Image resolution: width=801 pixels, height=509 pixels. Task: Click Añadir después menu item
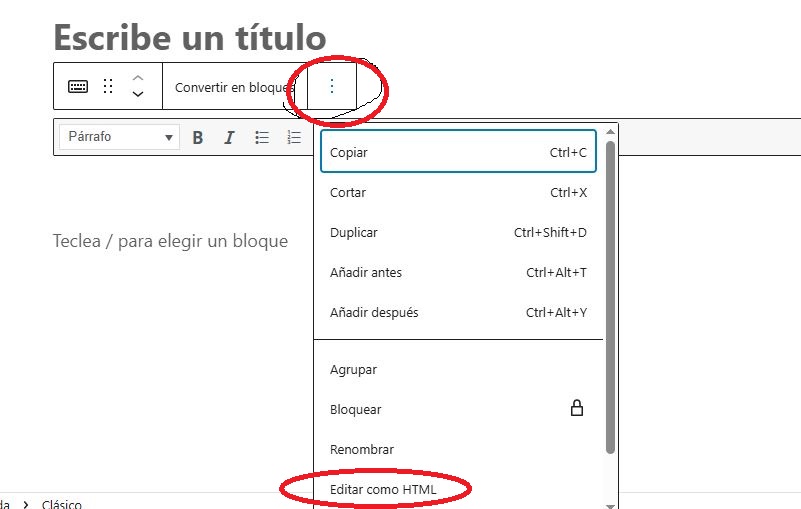coord(458,312)
